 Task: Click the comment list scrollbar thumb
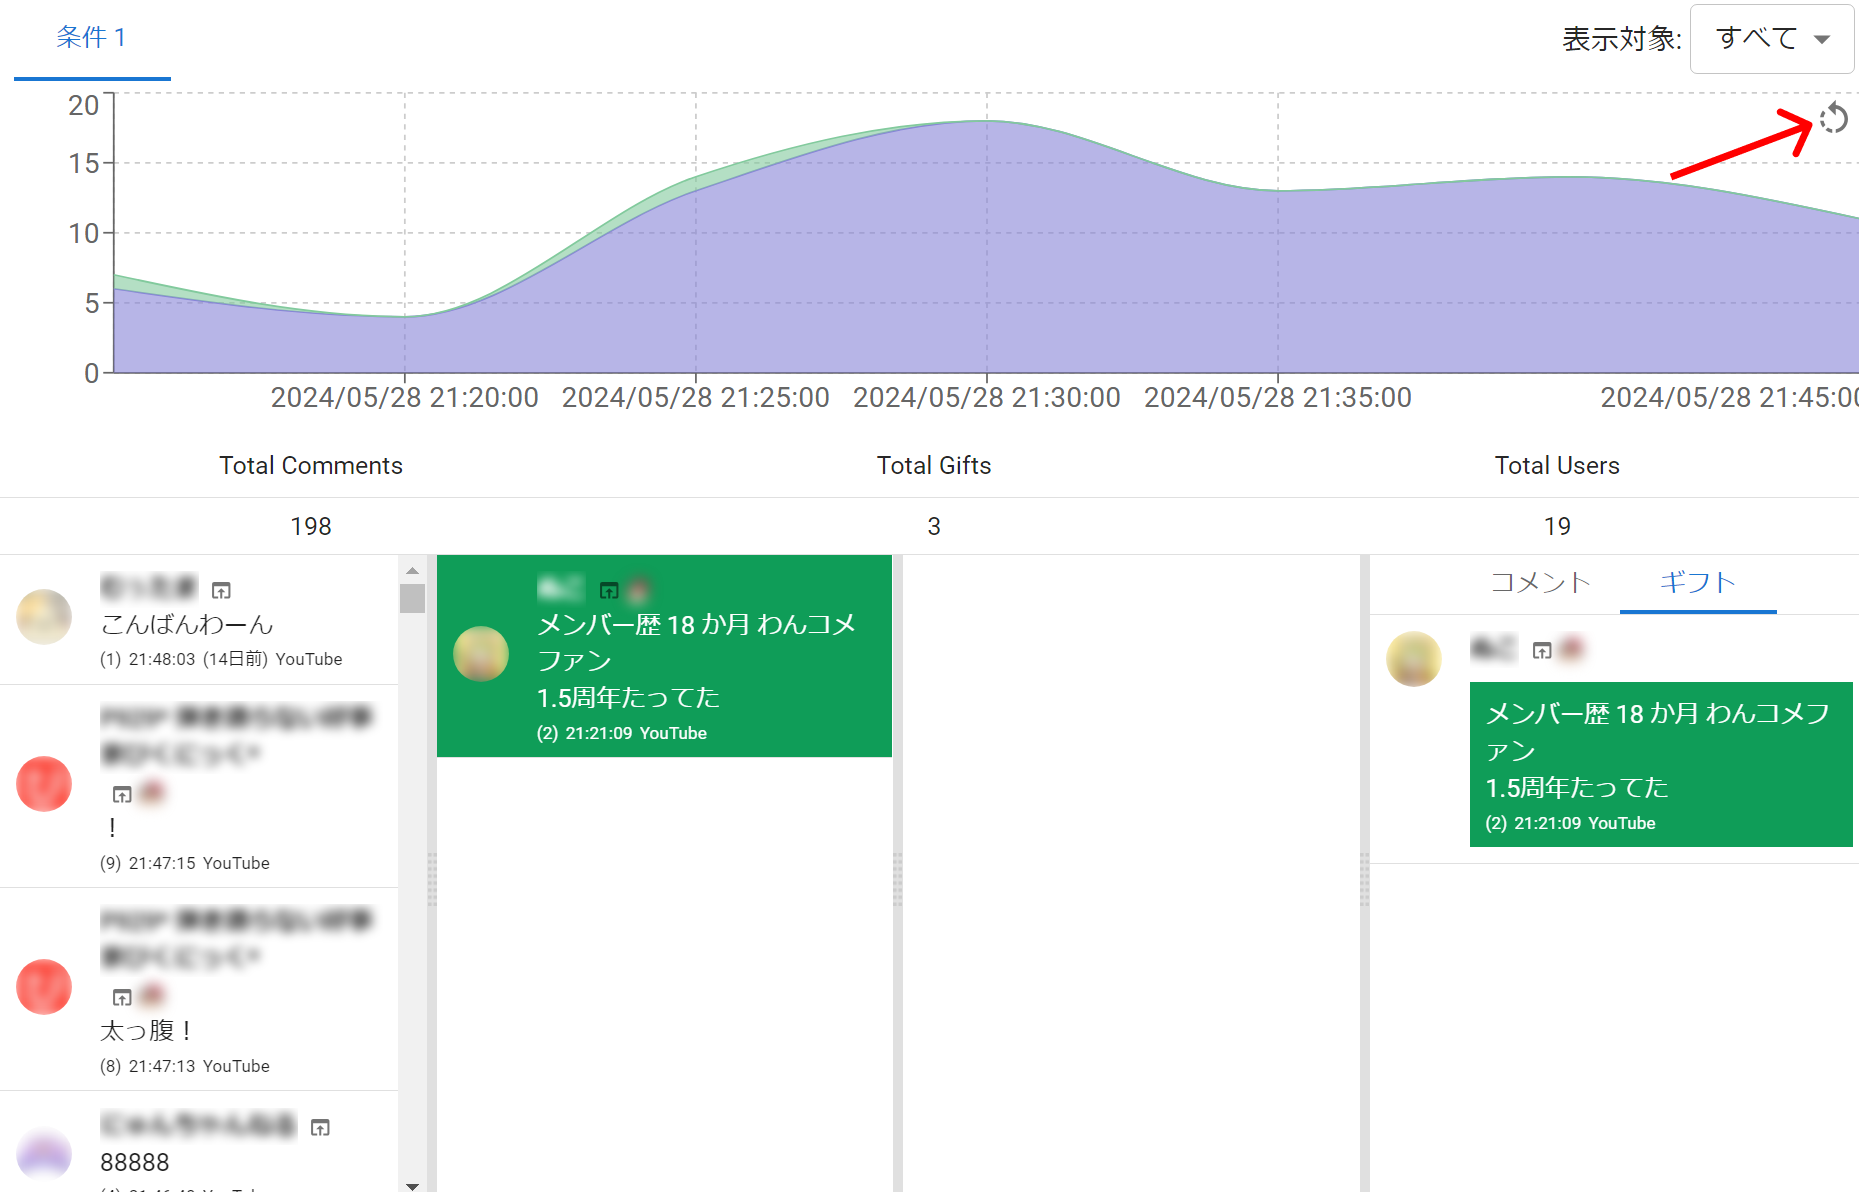412,598
